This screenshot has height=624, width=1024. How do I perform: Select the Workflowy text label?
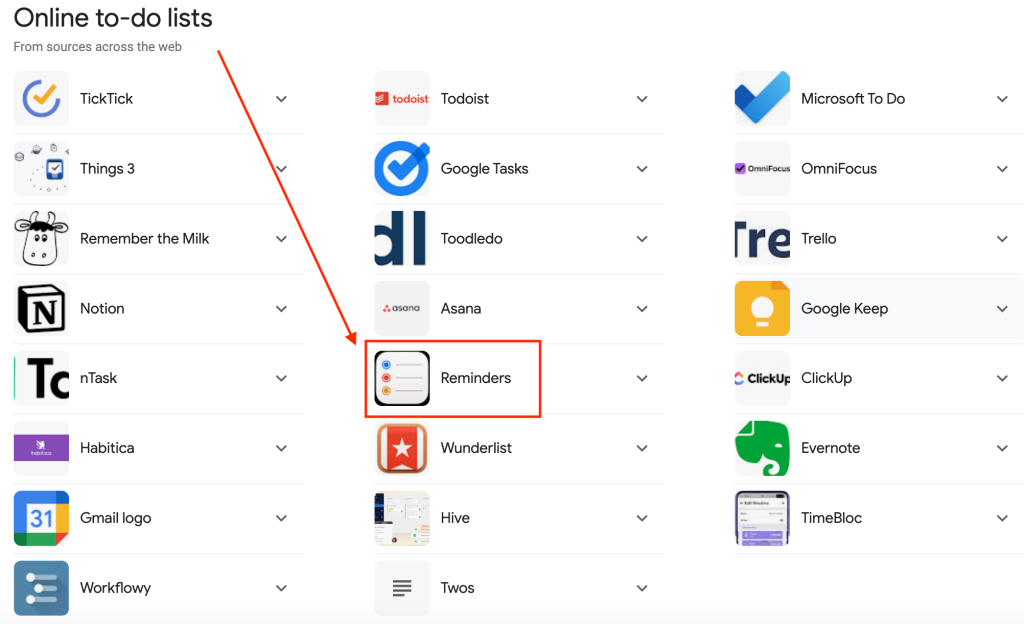click(115, 588)
